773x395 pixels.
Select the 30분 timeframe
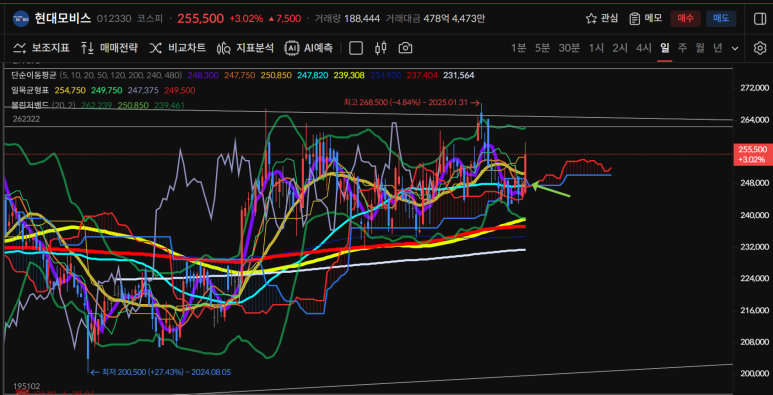pos(569,48)
